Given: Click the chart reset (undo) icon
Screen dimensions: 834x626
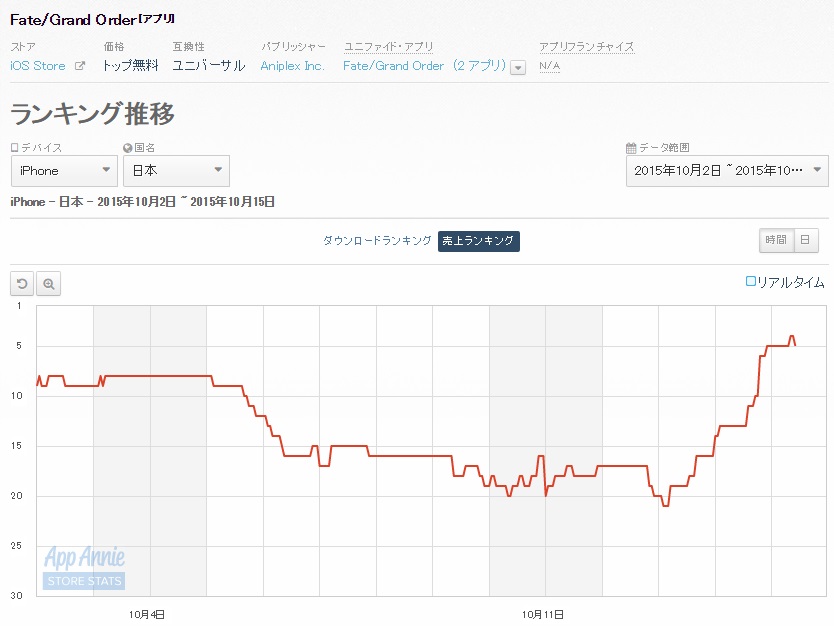Looking at the screenshot, I should tap(22, 283).
